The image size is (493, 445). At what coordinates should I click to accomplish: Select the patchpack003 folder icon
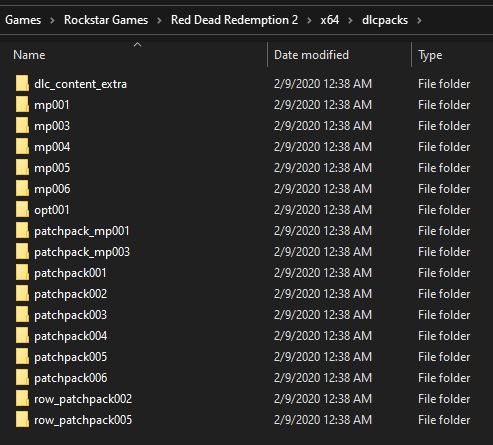22,314
